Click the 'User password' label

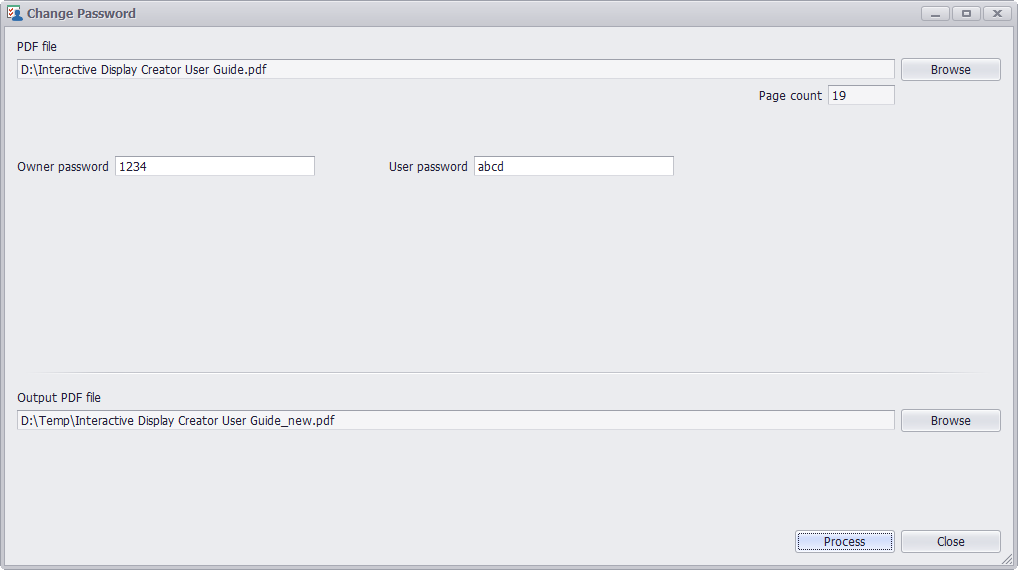(428, 167)
